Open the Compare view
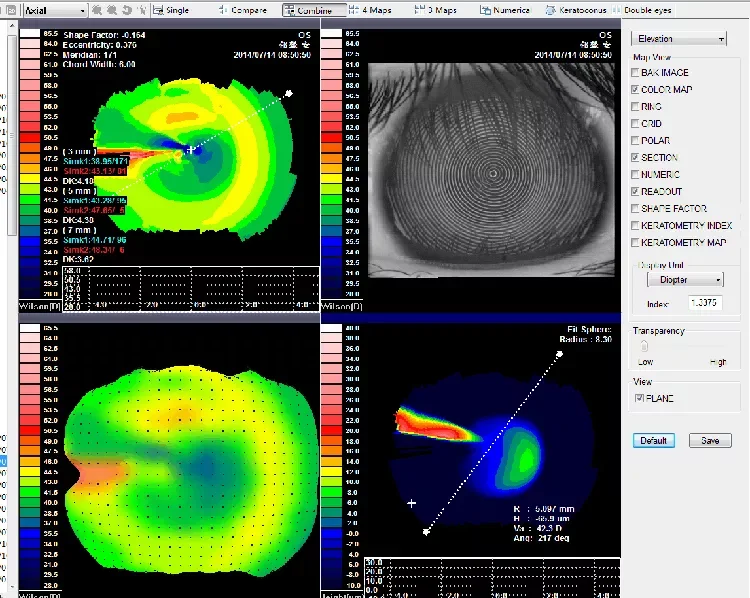The height and width of the screenshot is (598, 750). [x=242, y=10]
